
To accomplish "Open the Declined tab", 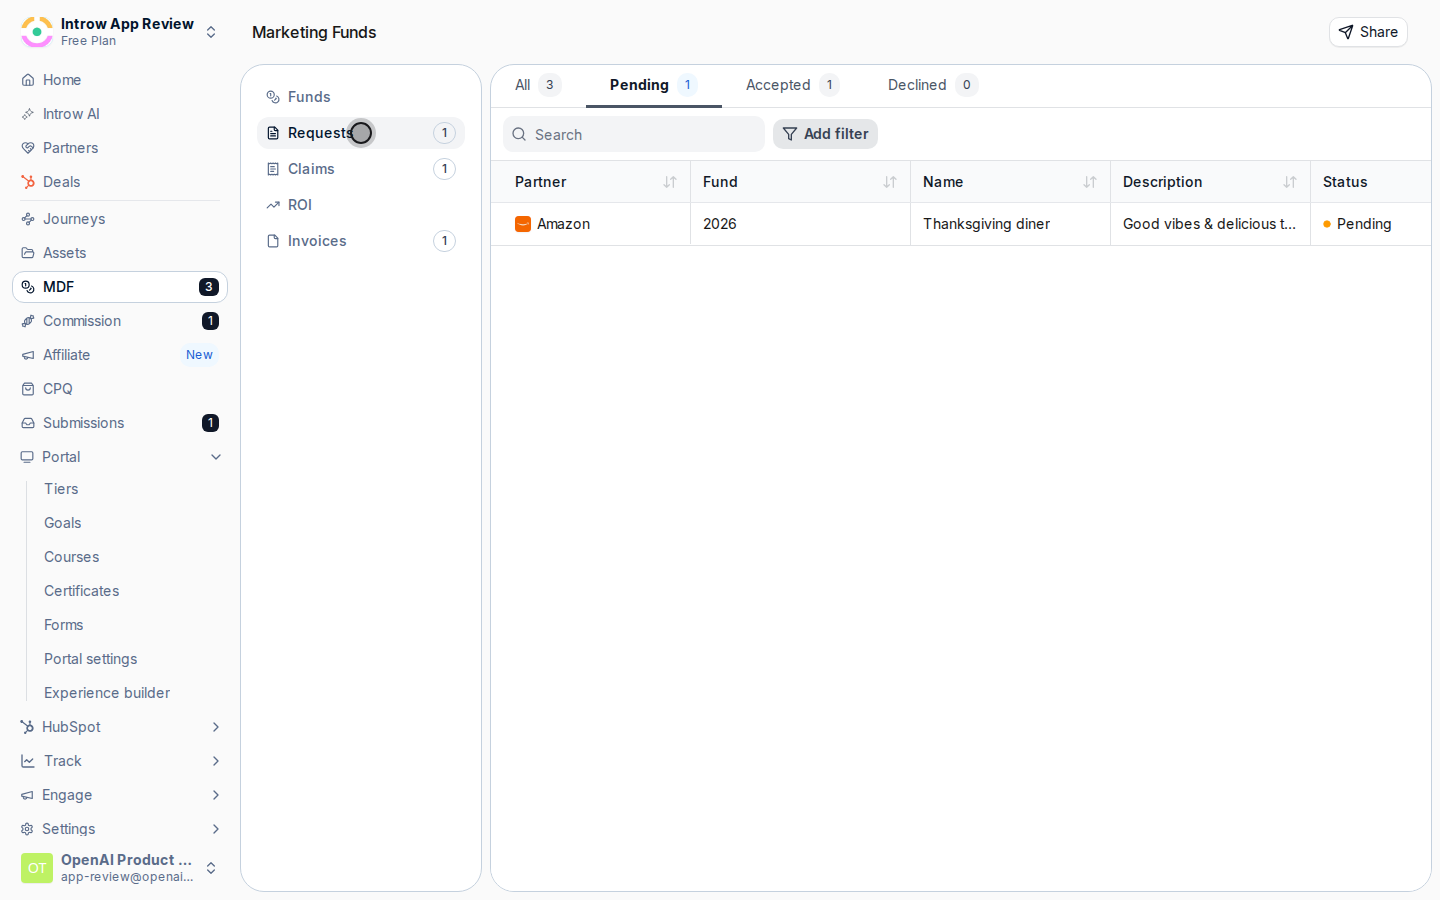I will coord(932,85).
